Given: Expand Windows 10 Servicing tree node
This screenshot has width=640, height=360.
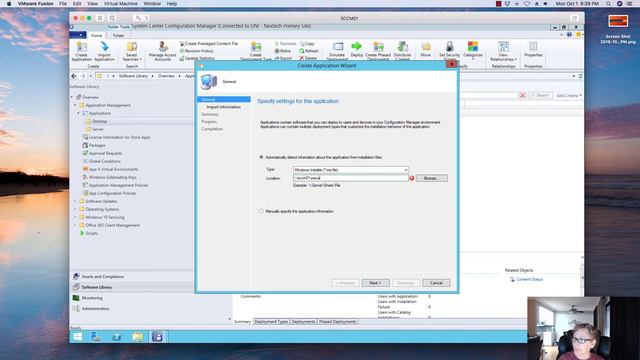Looking at the screenshot, I should (x=76, y=218).
